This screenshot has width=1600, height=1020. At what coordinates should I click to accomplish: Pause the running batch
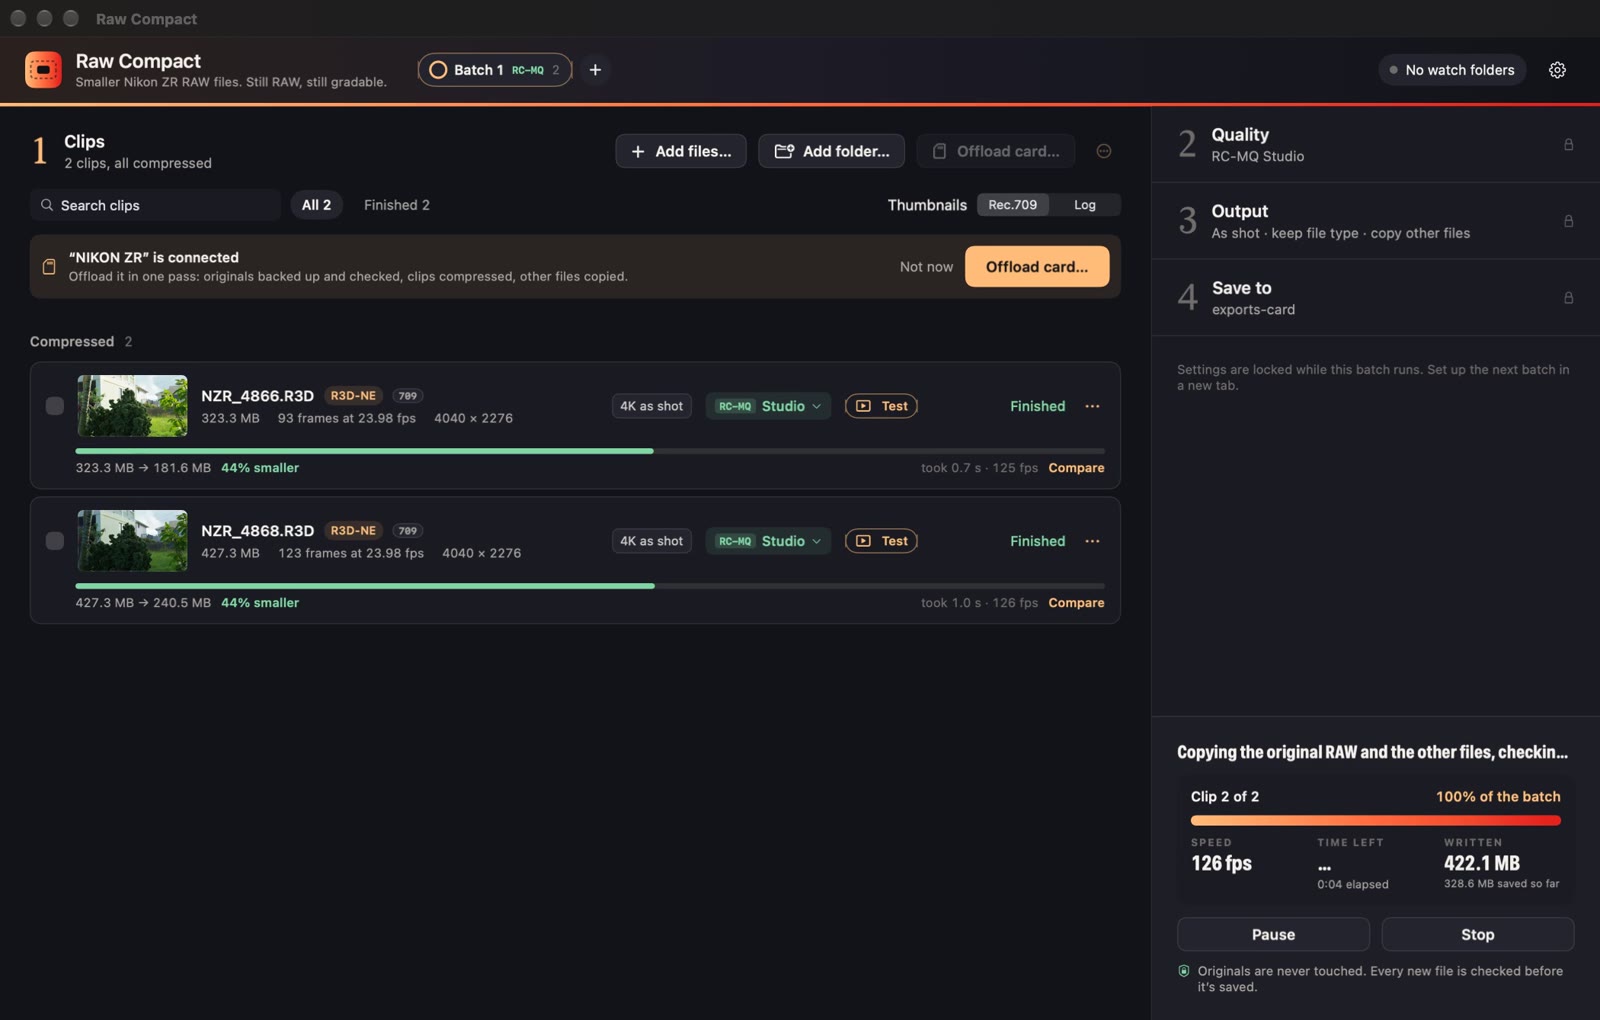(1273, 934)
